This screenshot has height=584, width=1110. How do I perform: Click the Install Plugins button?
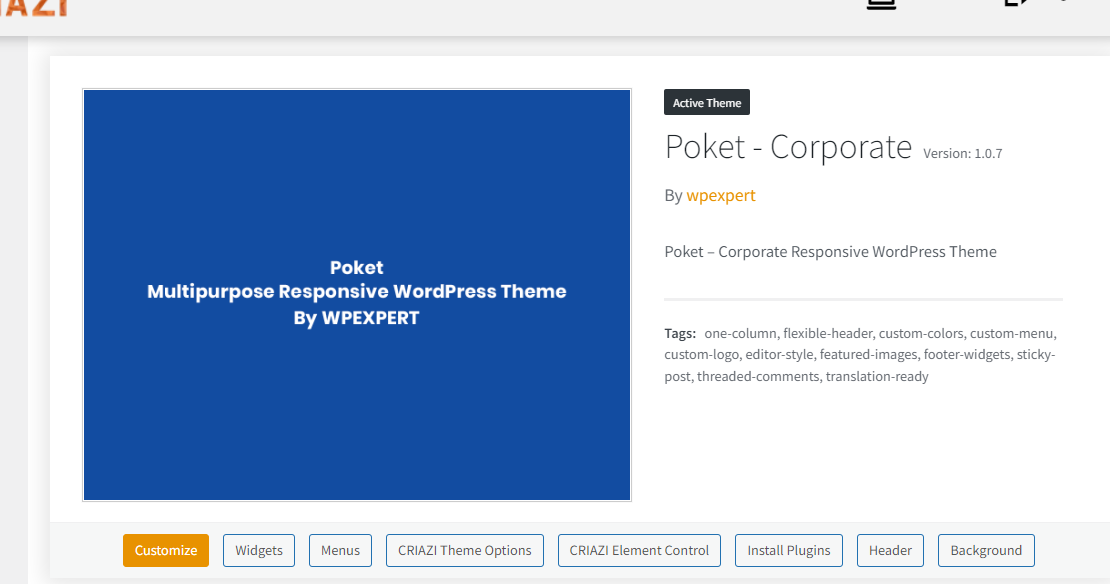[x=789, y=550]
